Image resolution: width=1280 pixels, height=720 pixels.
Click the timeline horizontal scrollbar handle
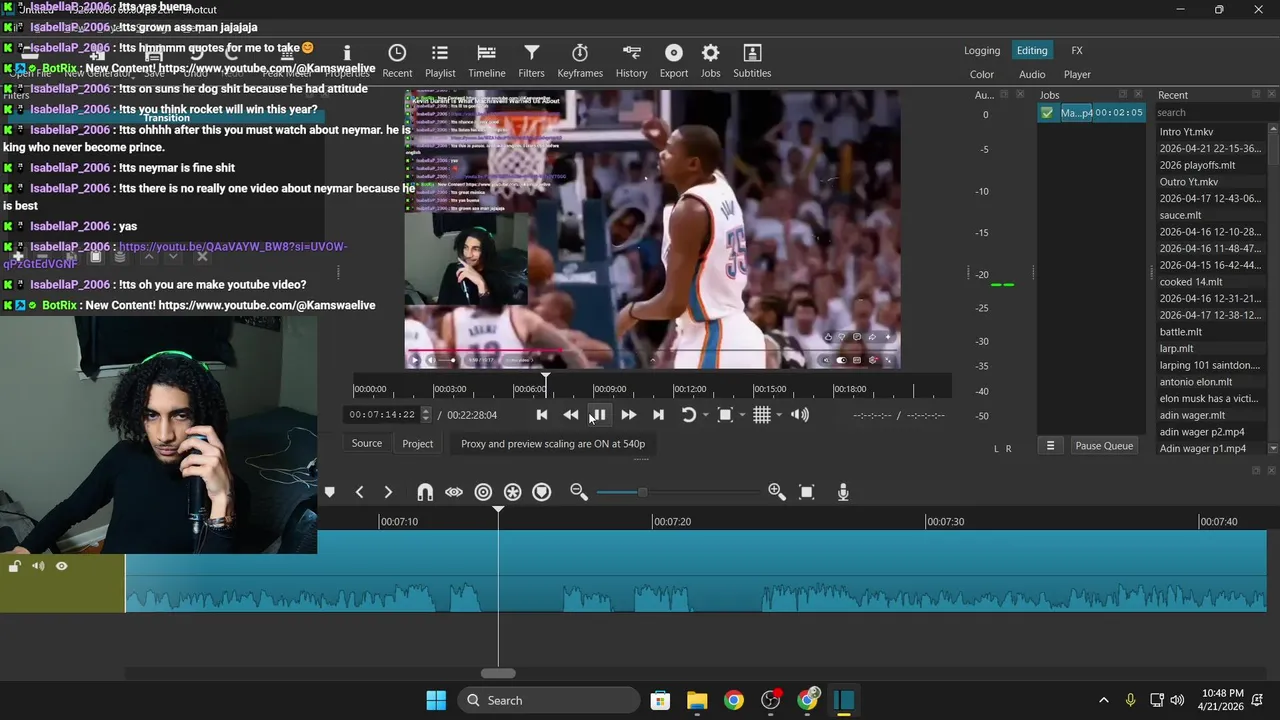point(498,673)
